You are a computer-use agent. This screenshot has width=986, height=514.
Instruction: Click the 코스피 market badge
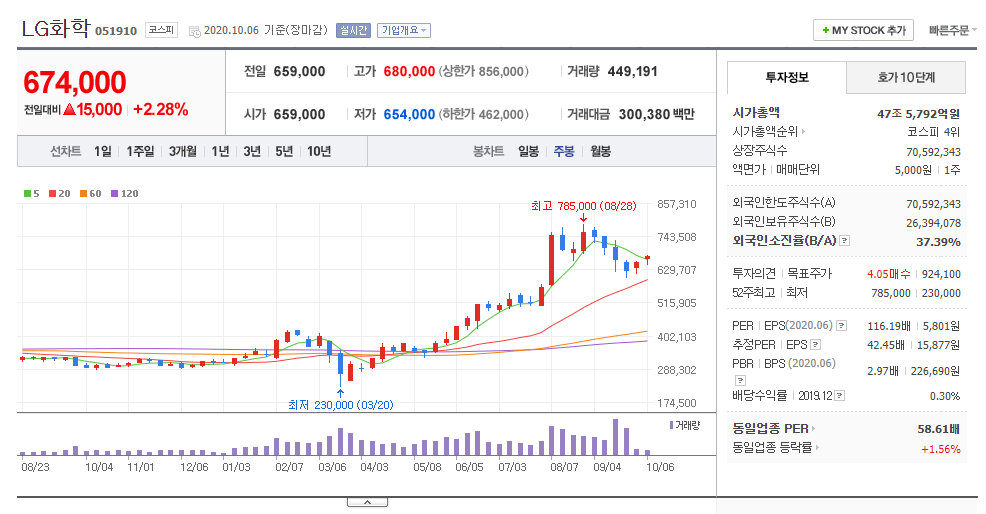161,30
